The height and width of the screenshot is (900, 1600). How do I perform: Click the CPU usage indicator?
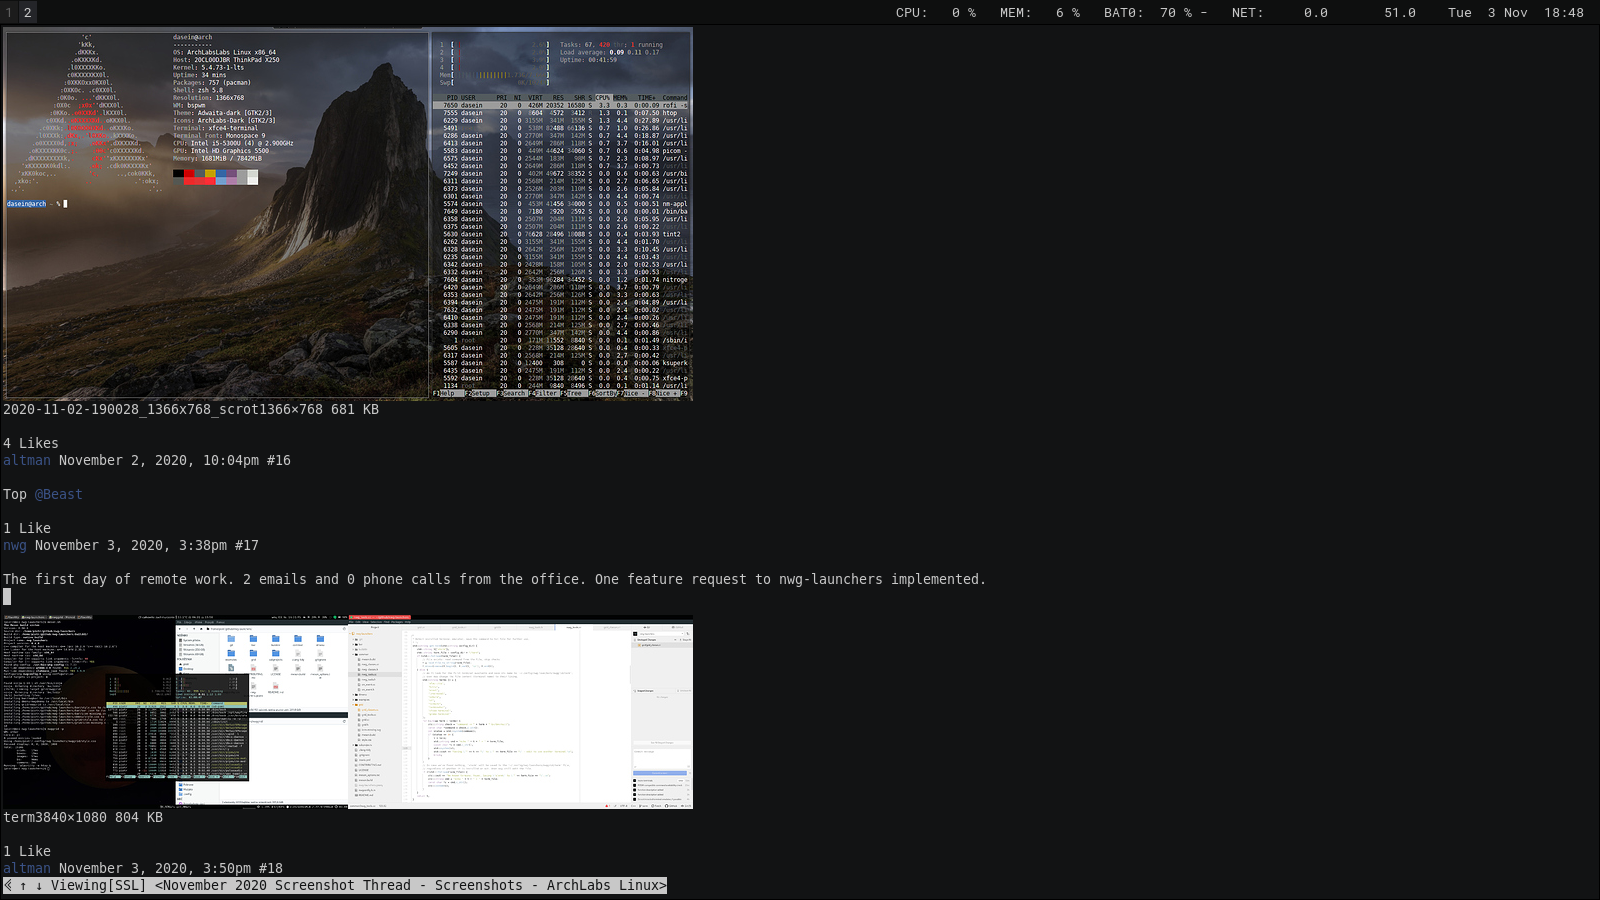click(x=936, y=13)
